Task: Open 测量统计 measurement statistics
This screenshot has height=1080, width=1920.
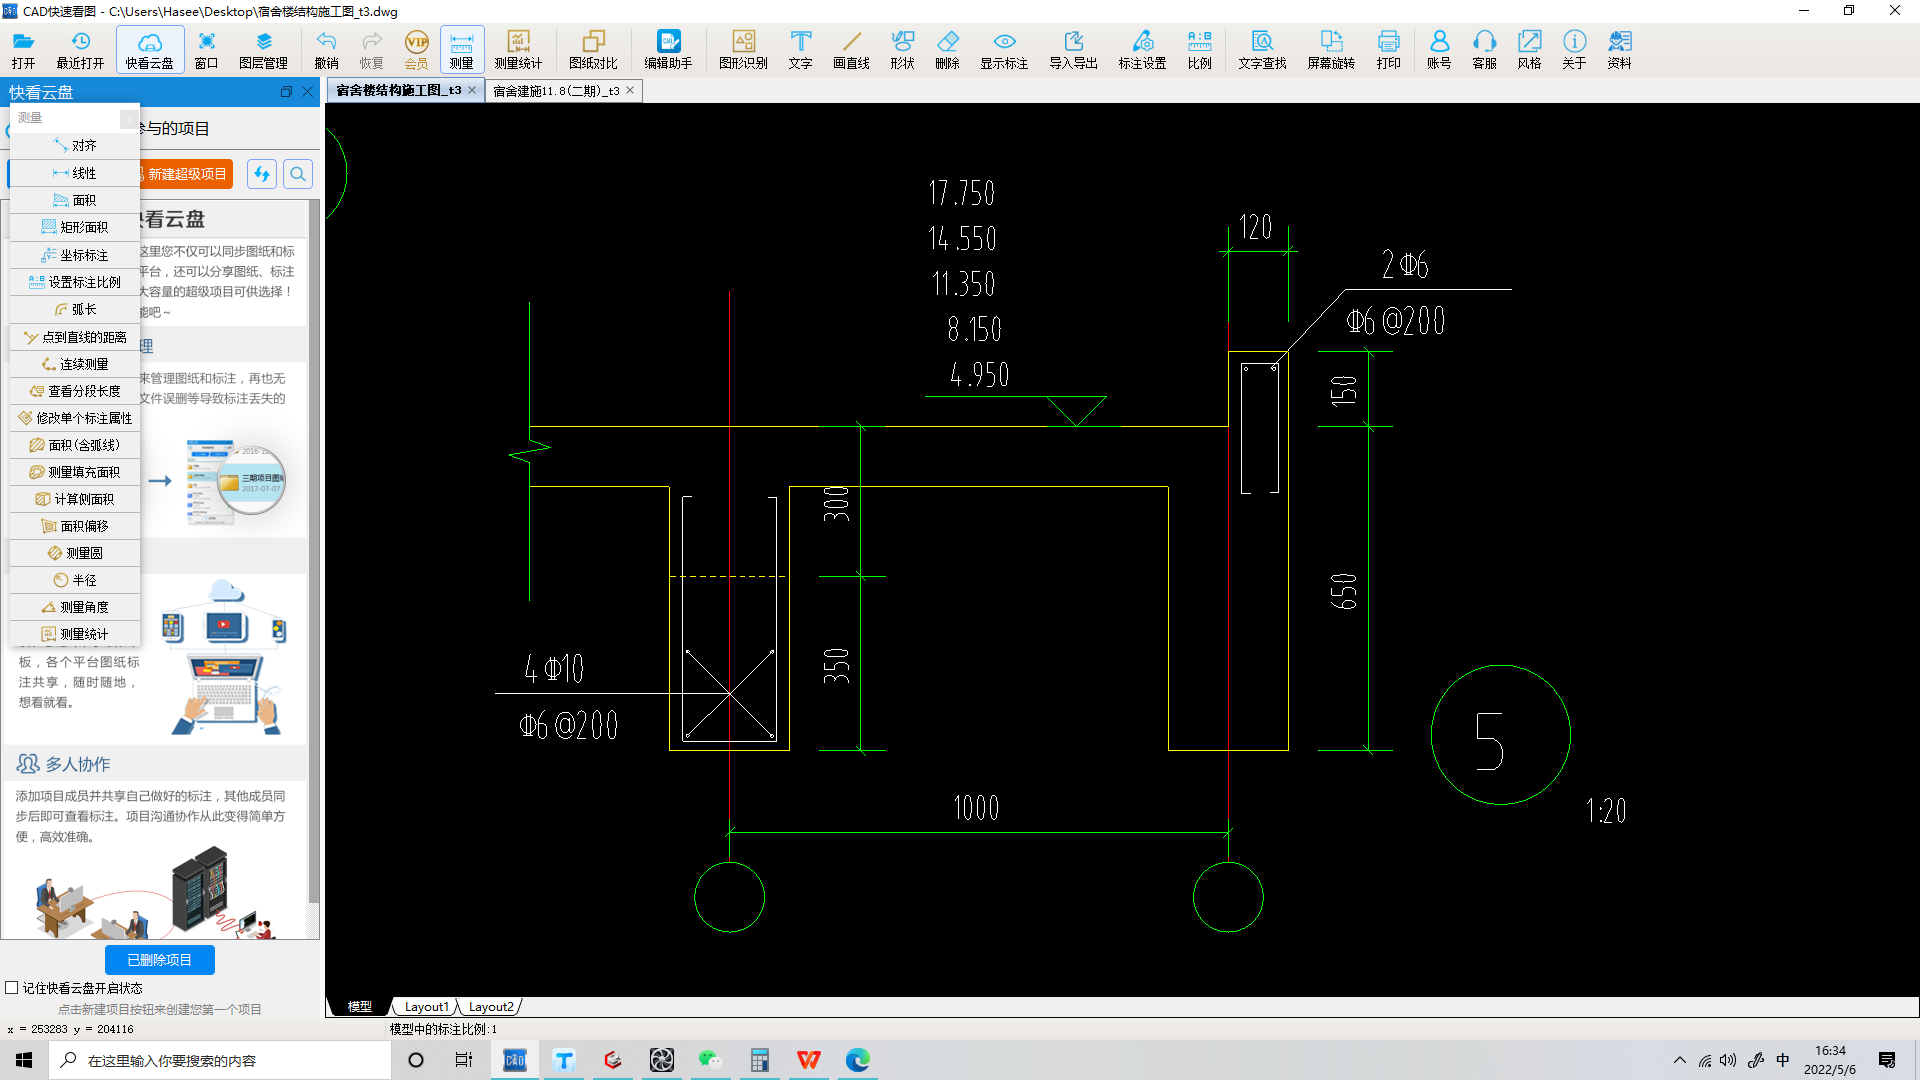Action: point(518,49)
